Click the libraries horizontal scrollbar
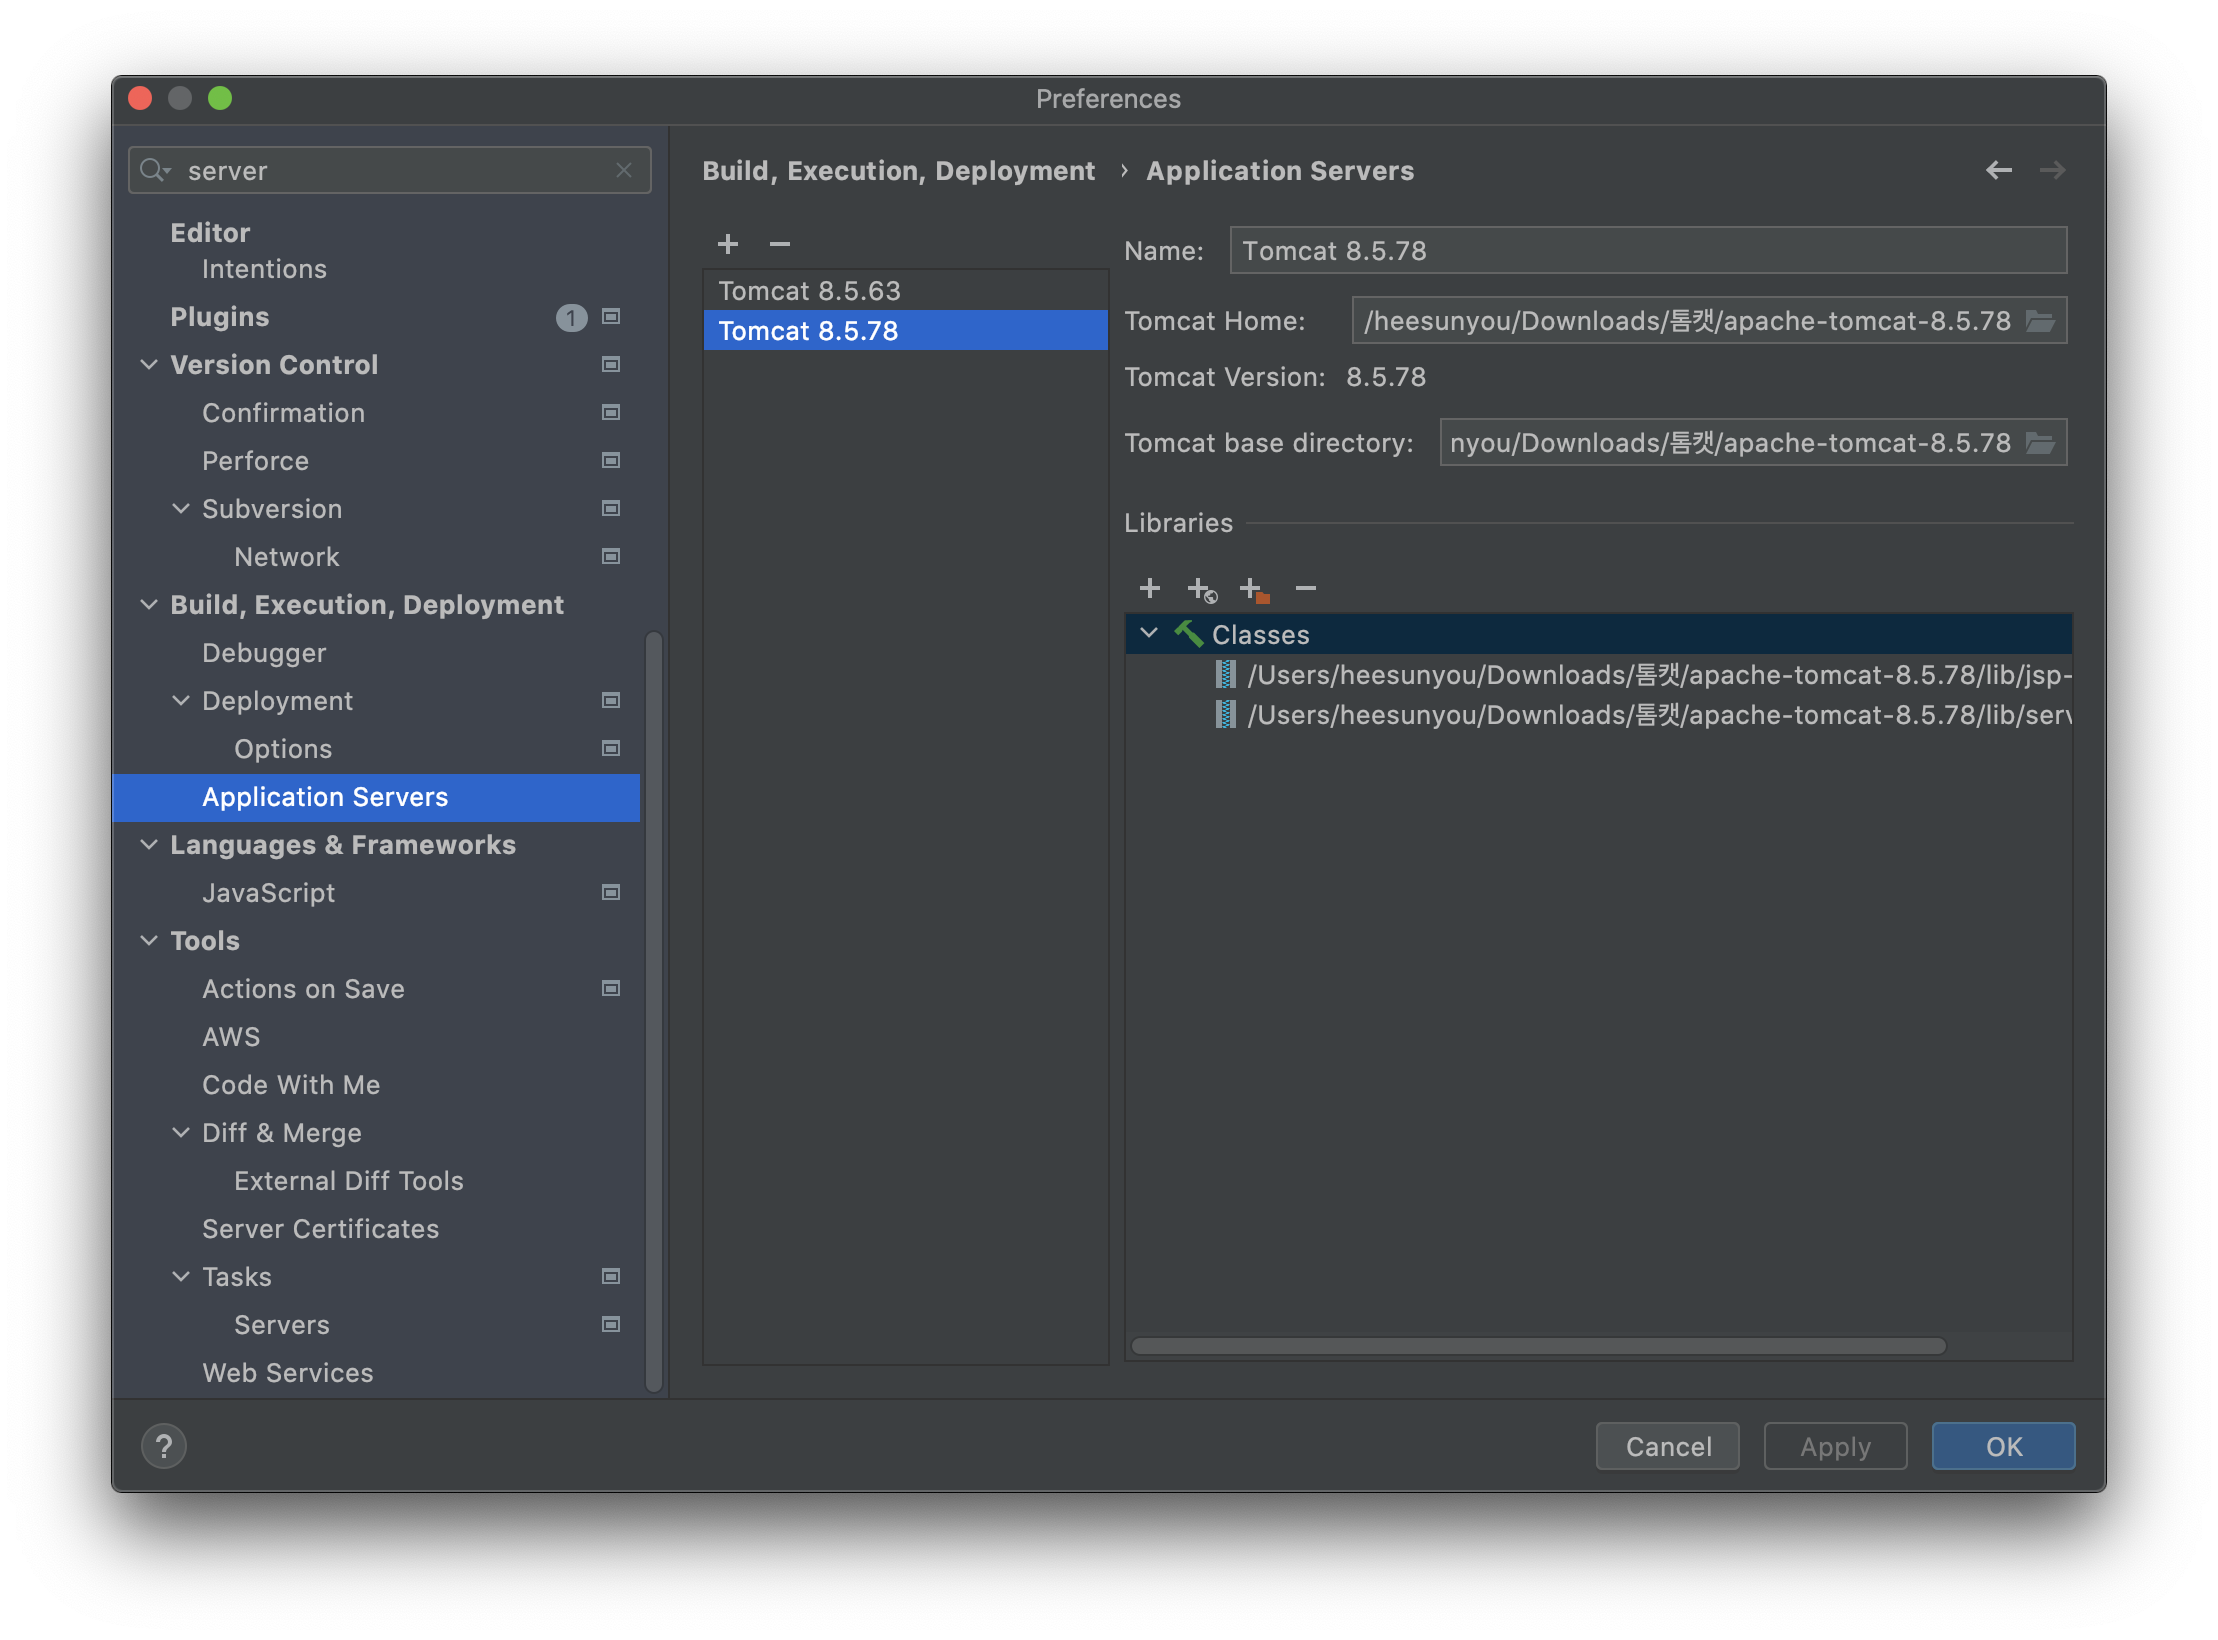The height and width of the screenshot is (1640, 2218). pyautogui.click(x=1537, y=1346)
